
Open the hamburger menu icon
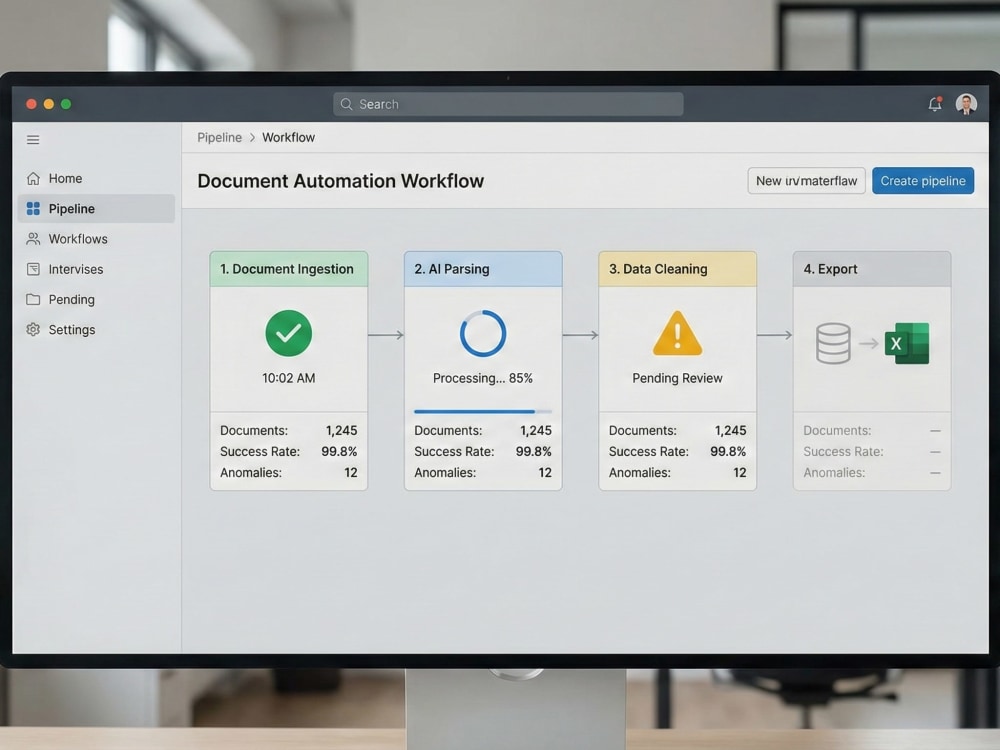33,140
